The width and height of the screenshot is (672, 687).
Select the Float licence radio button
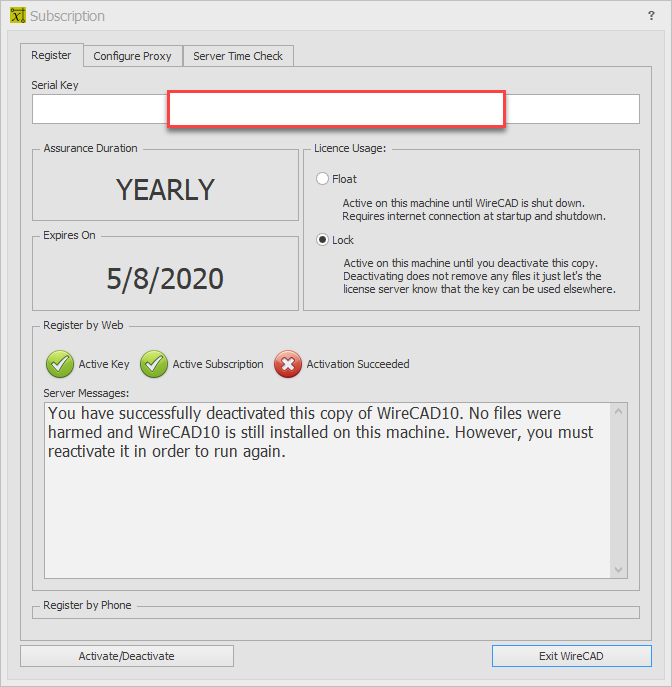tap(322, 179)
